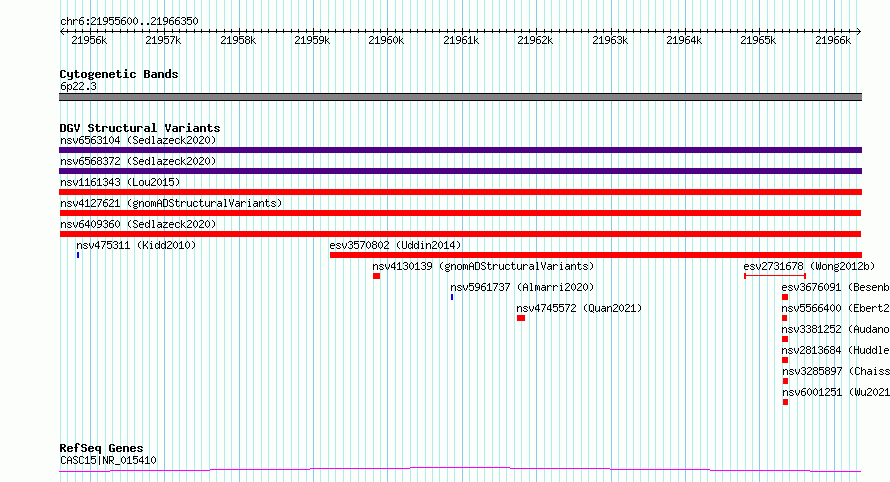The height and width of the screenshot is (482, 890).
Task: Click the 21958k ruler position
Action: pos(238,40)
